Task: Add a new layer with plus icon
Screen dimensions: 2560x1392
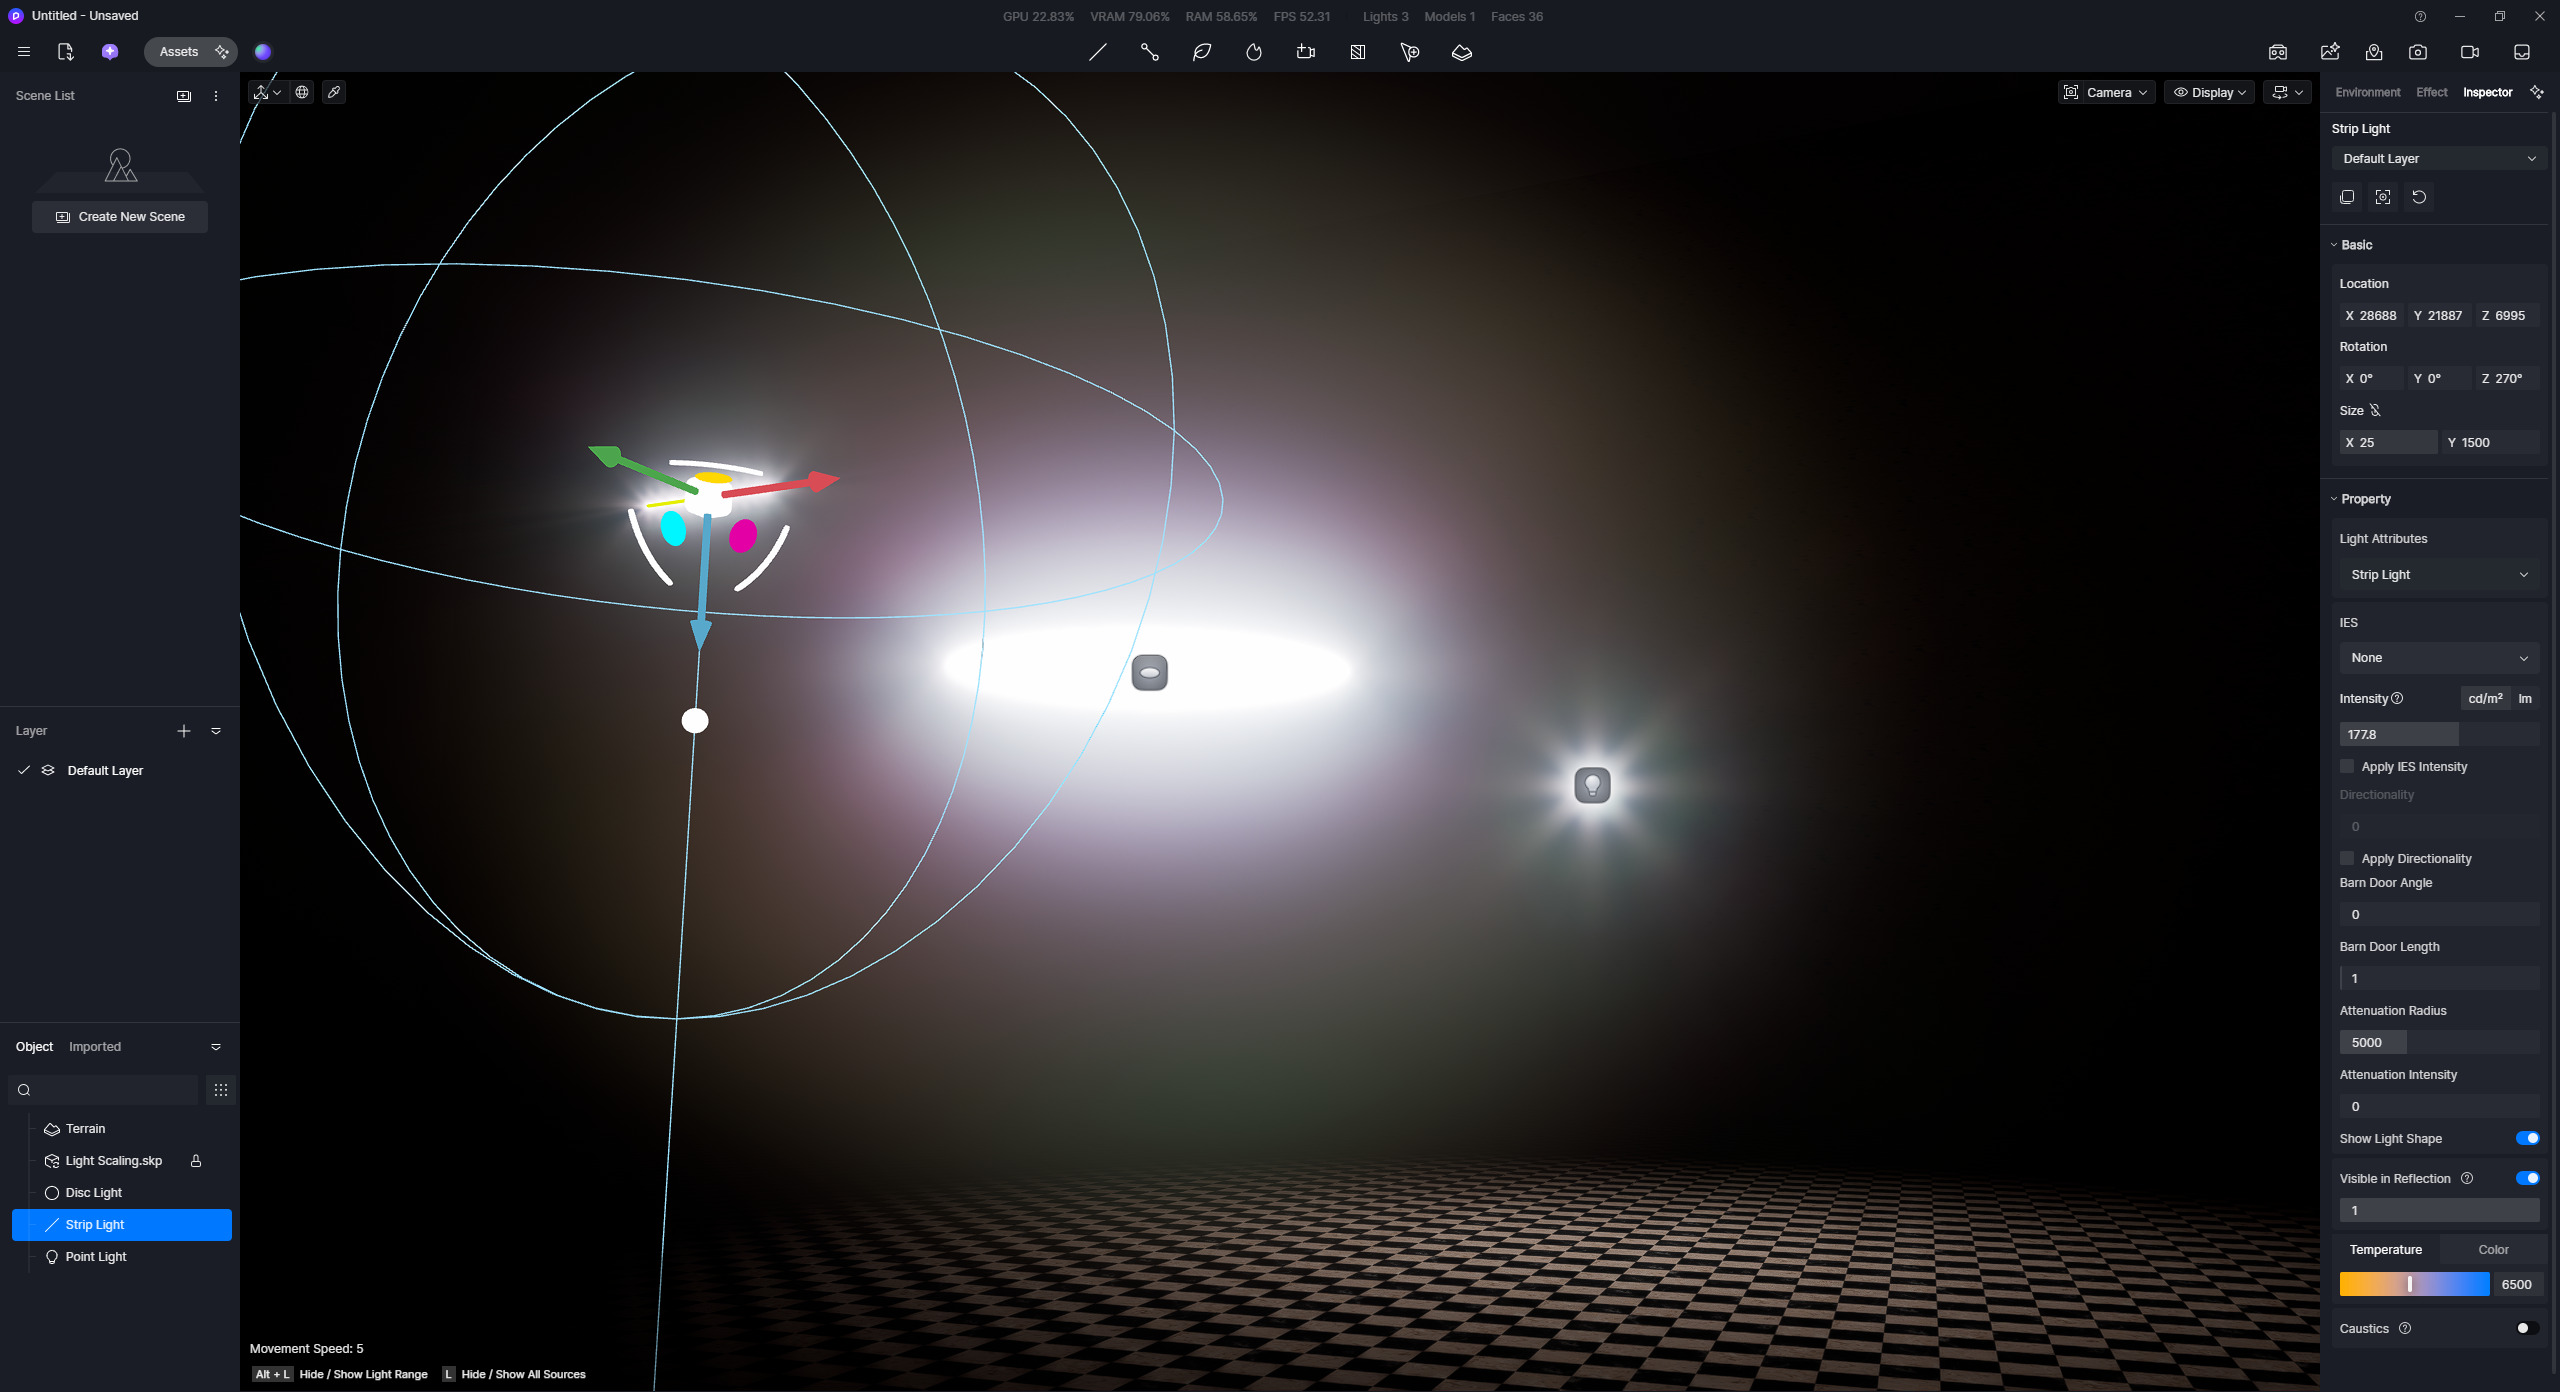Action: tap(184, 731)
